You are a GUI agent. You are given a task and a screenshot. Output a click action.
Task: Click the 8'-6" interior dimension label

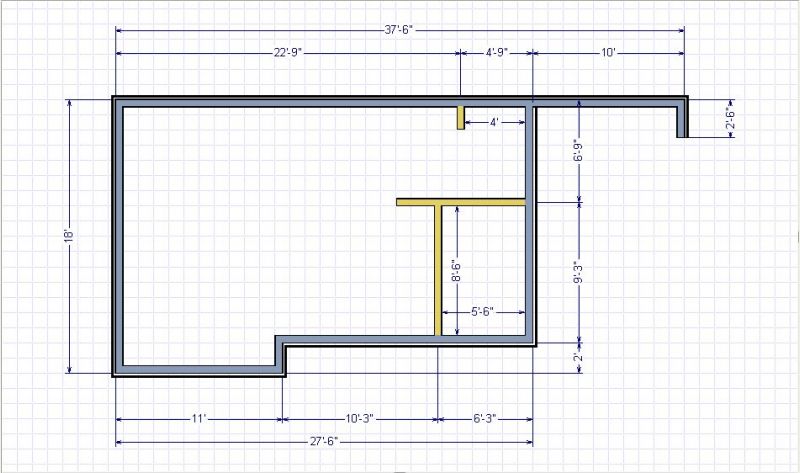click(x=457, y=271)
